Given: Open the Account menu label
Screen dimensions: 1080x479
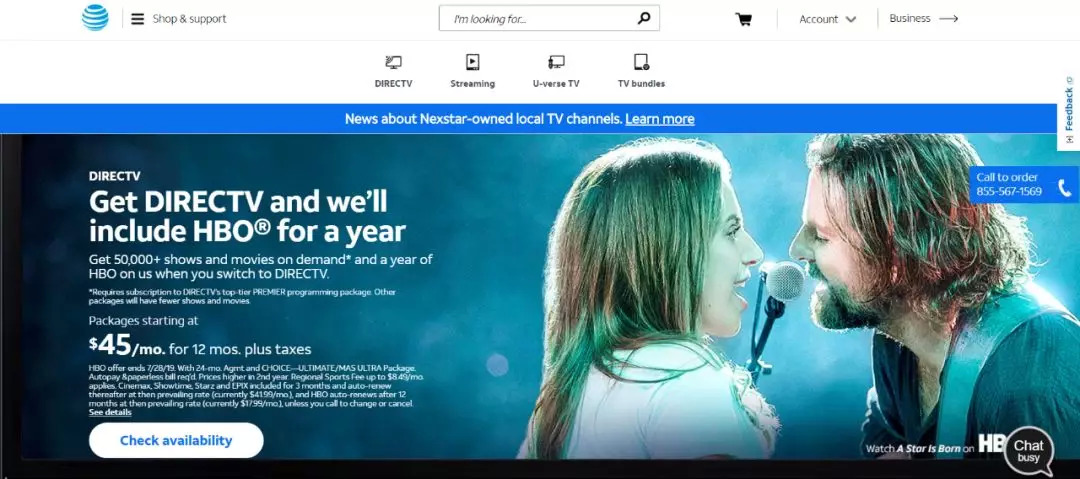Looking at the screenshot, I should point(818,19).
